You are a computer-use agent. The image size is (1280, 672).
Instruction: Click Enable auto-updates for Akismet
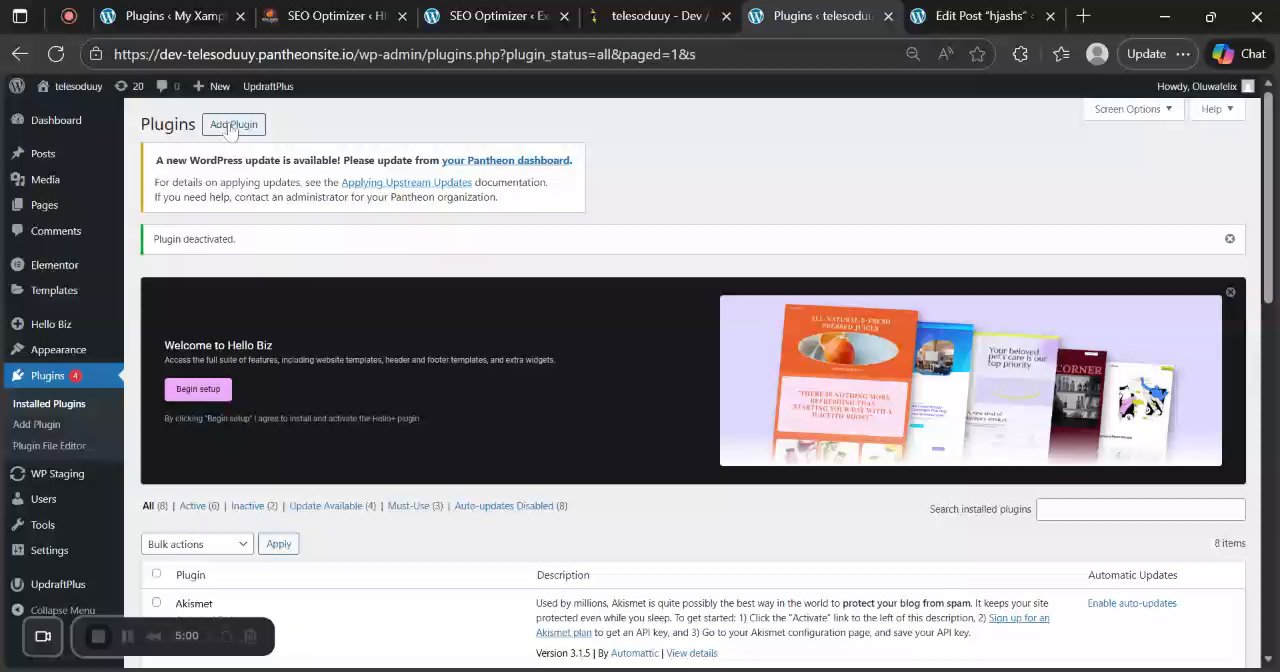coord(1132,603)
